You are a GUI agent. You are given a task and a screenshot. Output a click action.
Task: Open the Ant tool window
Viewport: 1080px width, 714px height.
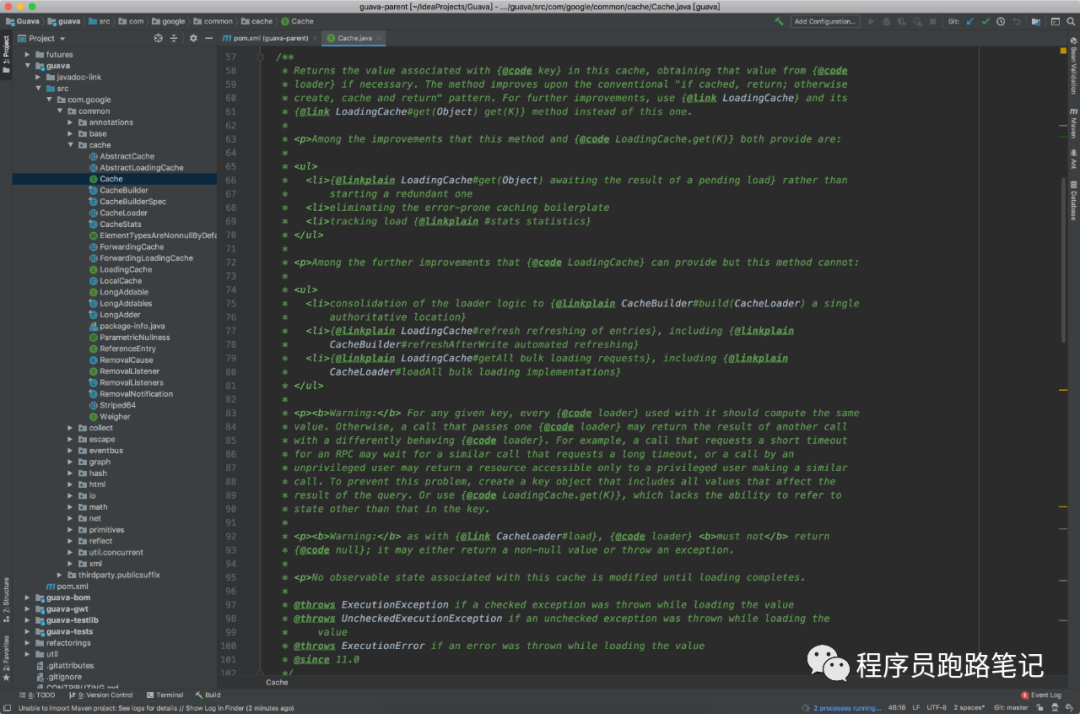[x=1073, y=160]
